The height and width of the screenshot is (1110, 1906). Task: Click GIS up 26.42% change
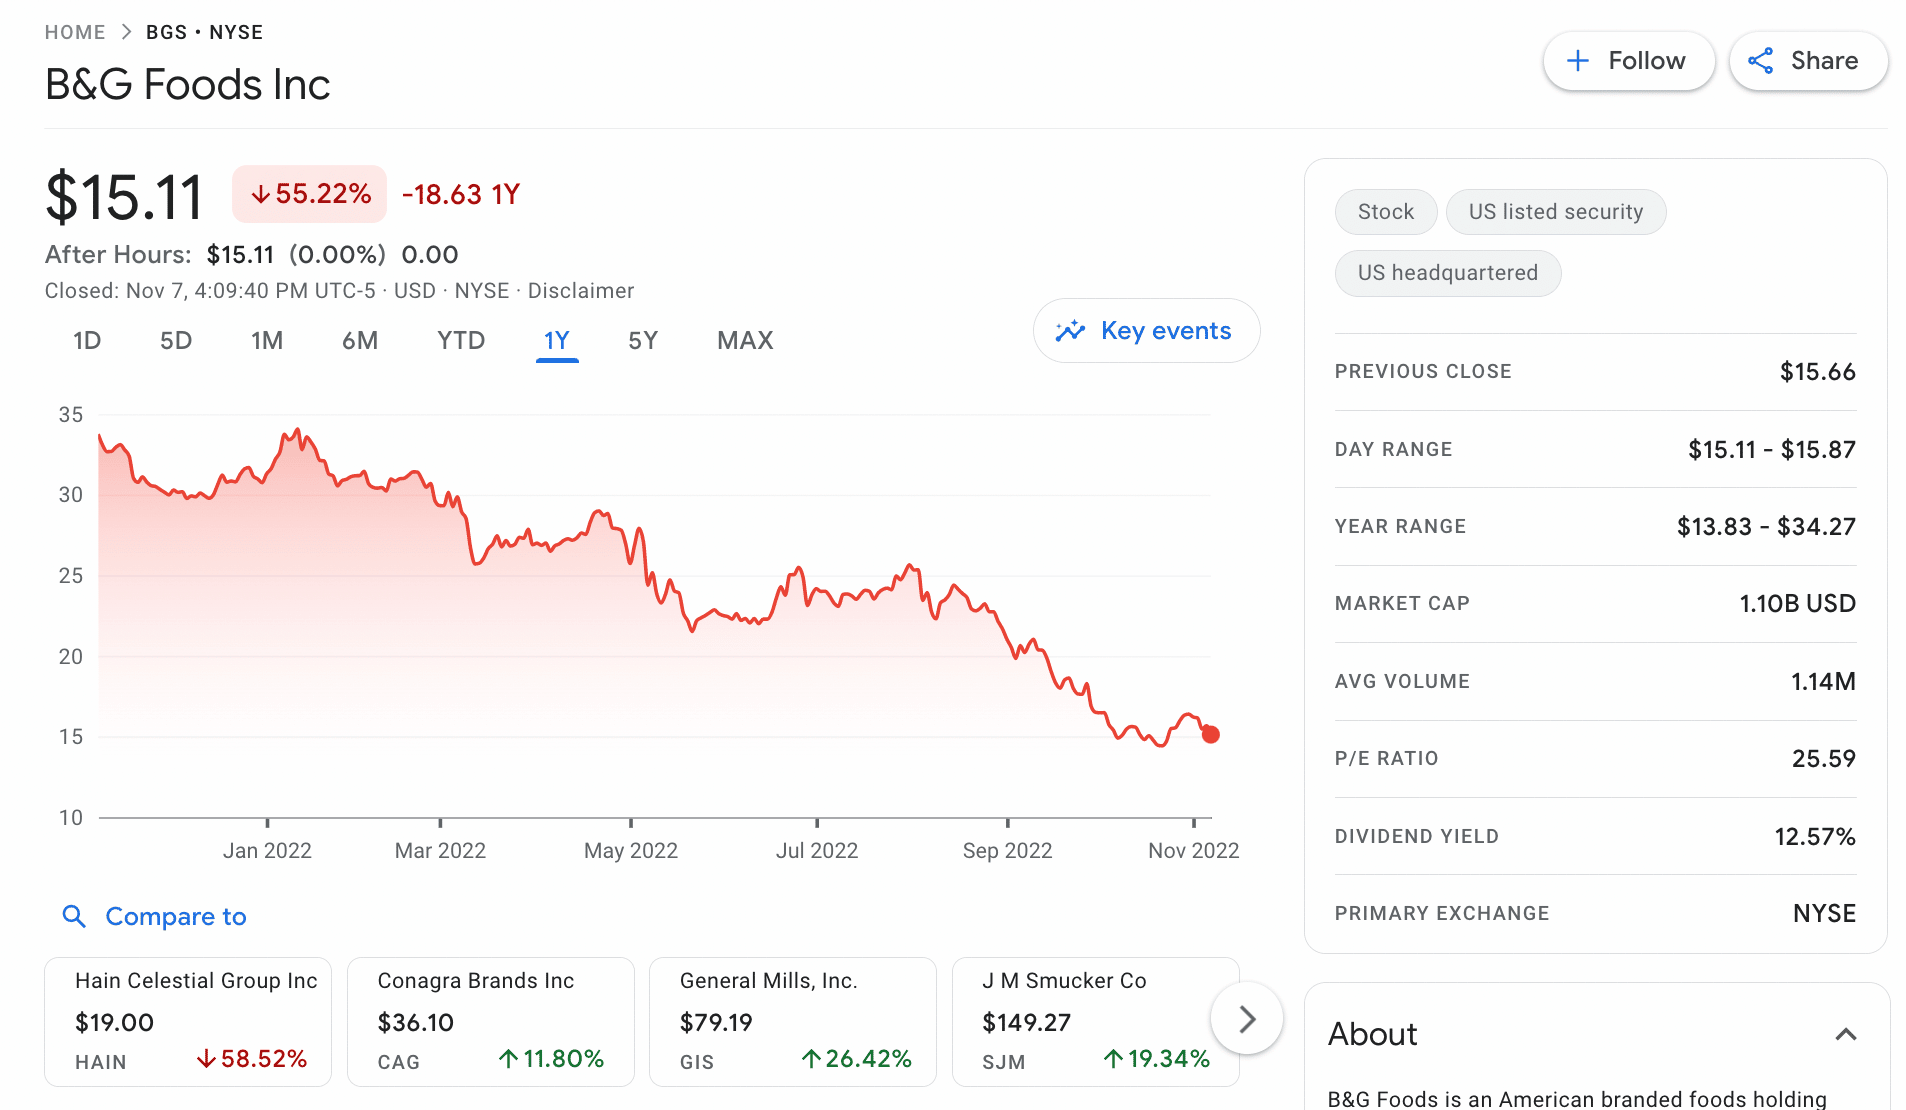click(856, 1059)
